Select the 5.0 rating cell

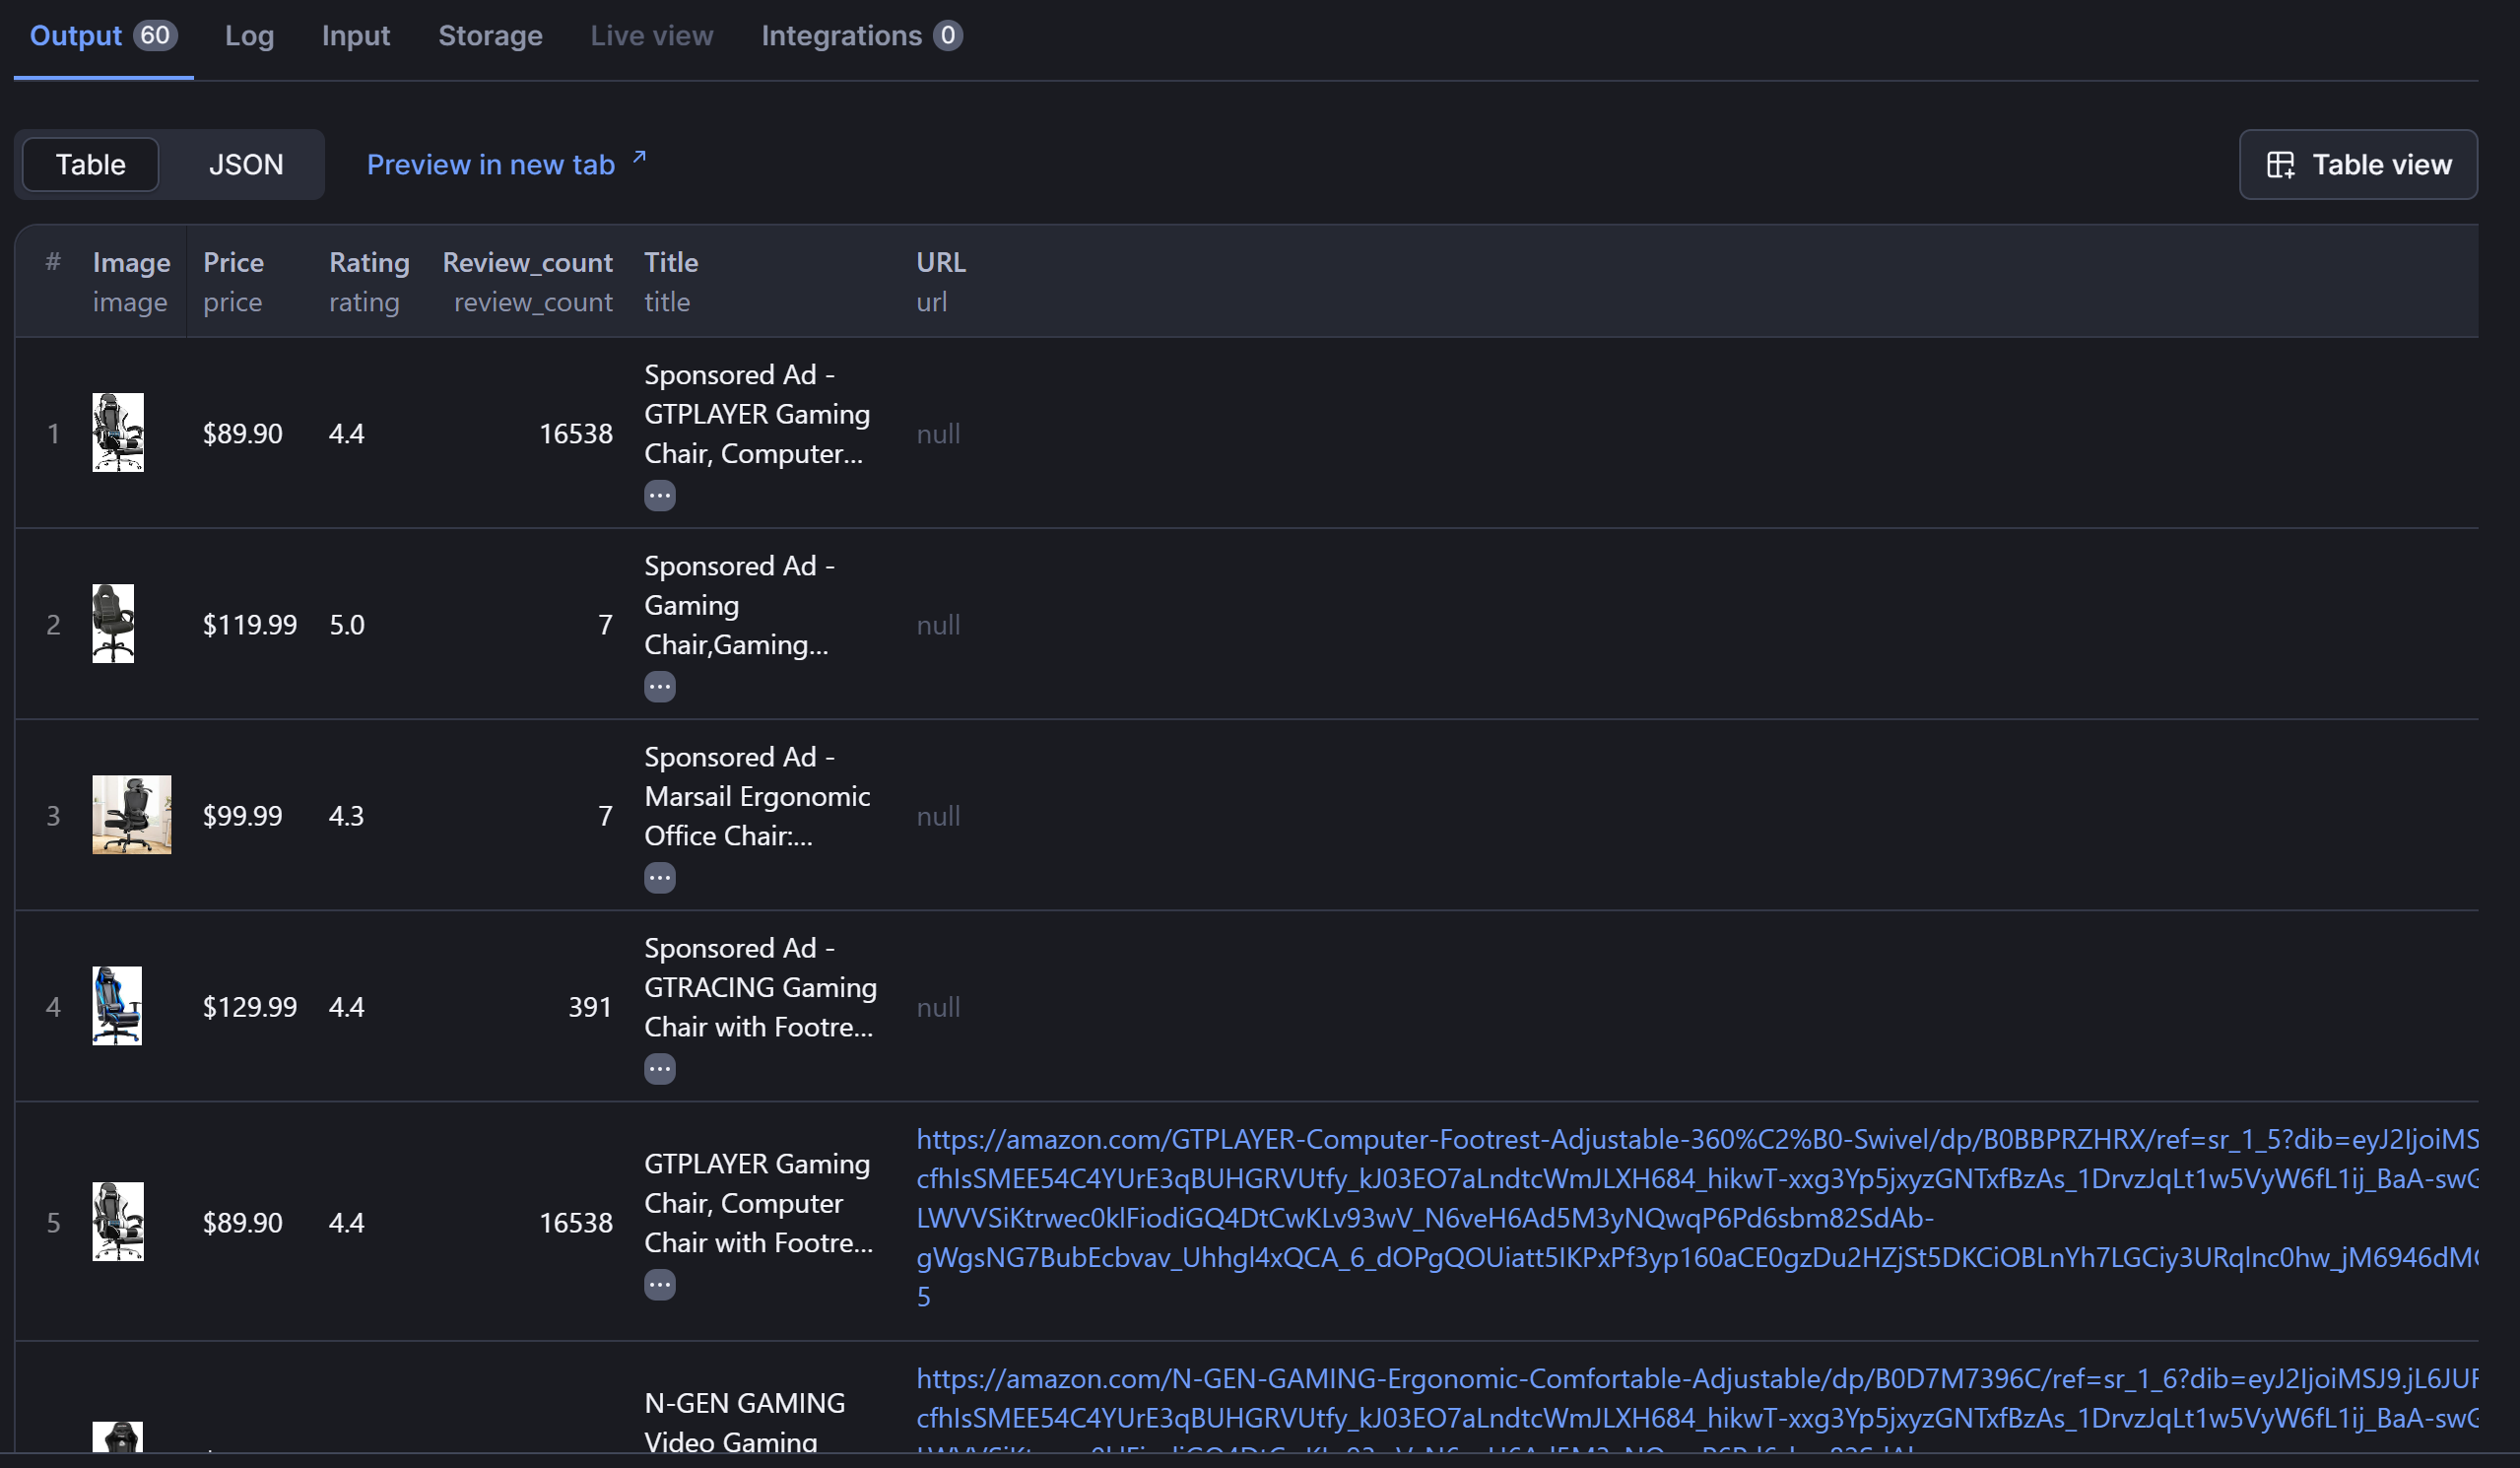tap(347, 624)
